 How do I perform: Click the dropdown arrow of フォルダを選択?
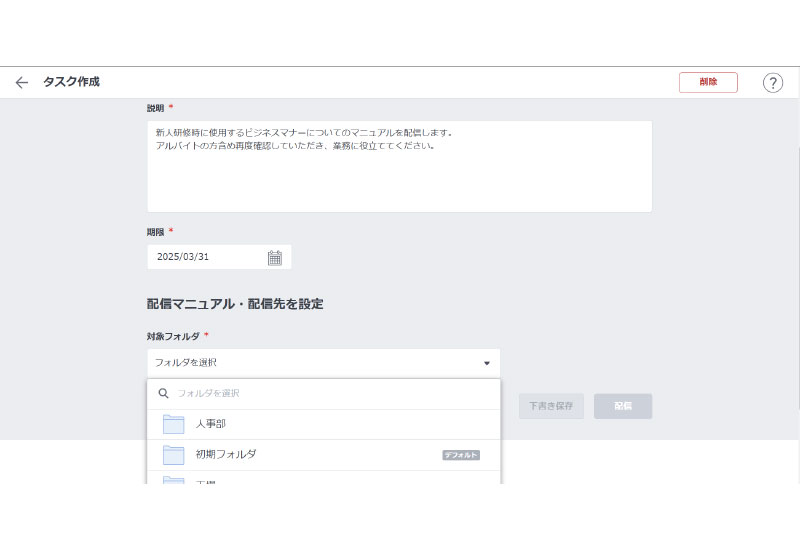point(486,363)
